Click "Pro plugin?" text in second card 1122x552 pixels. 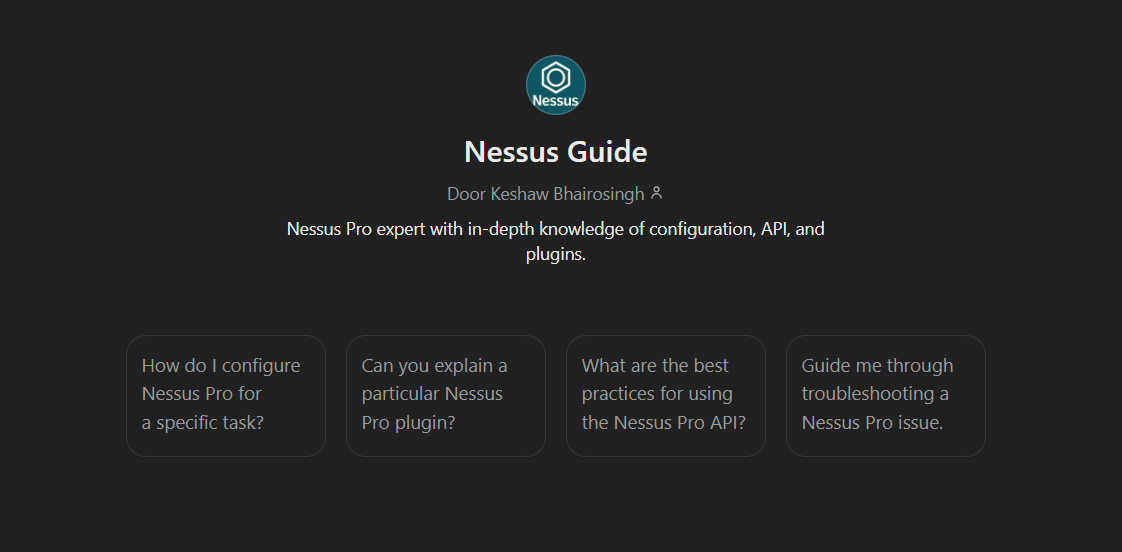tap(408, 422)
